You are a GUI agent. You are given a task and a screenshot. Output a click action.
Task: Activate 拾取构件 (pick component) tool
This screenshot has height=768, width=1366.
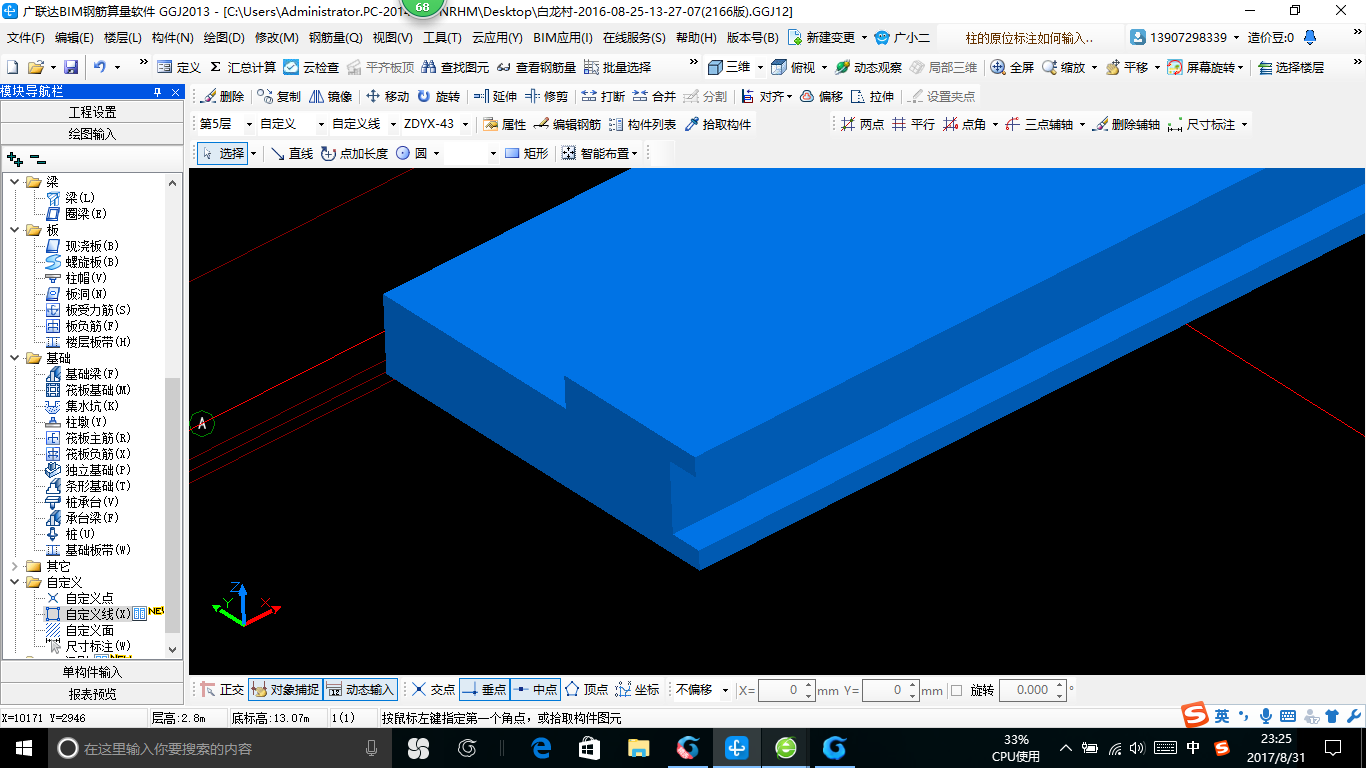point(718,125)
